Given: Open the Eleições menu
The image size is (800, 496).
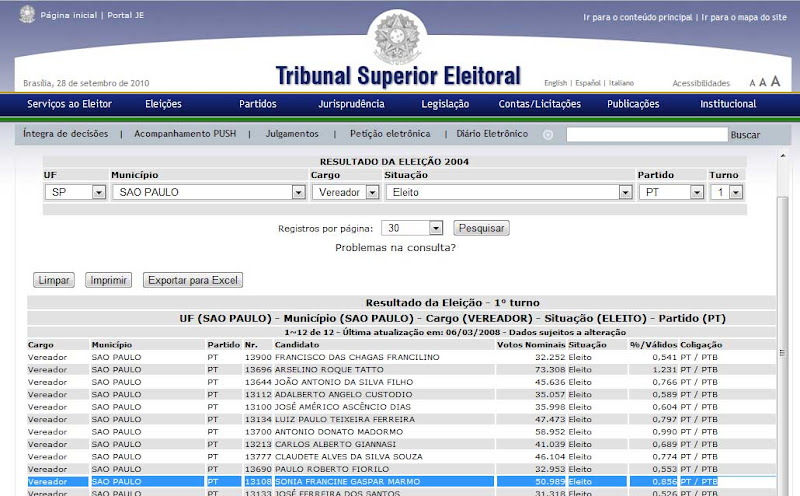Looking at the screenshot, I should [x=163, y=104].
